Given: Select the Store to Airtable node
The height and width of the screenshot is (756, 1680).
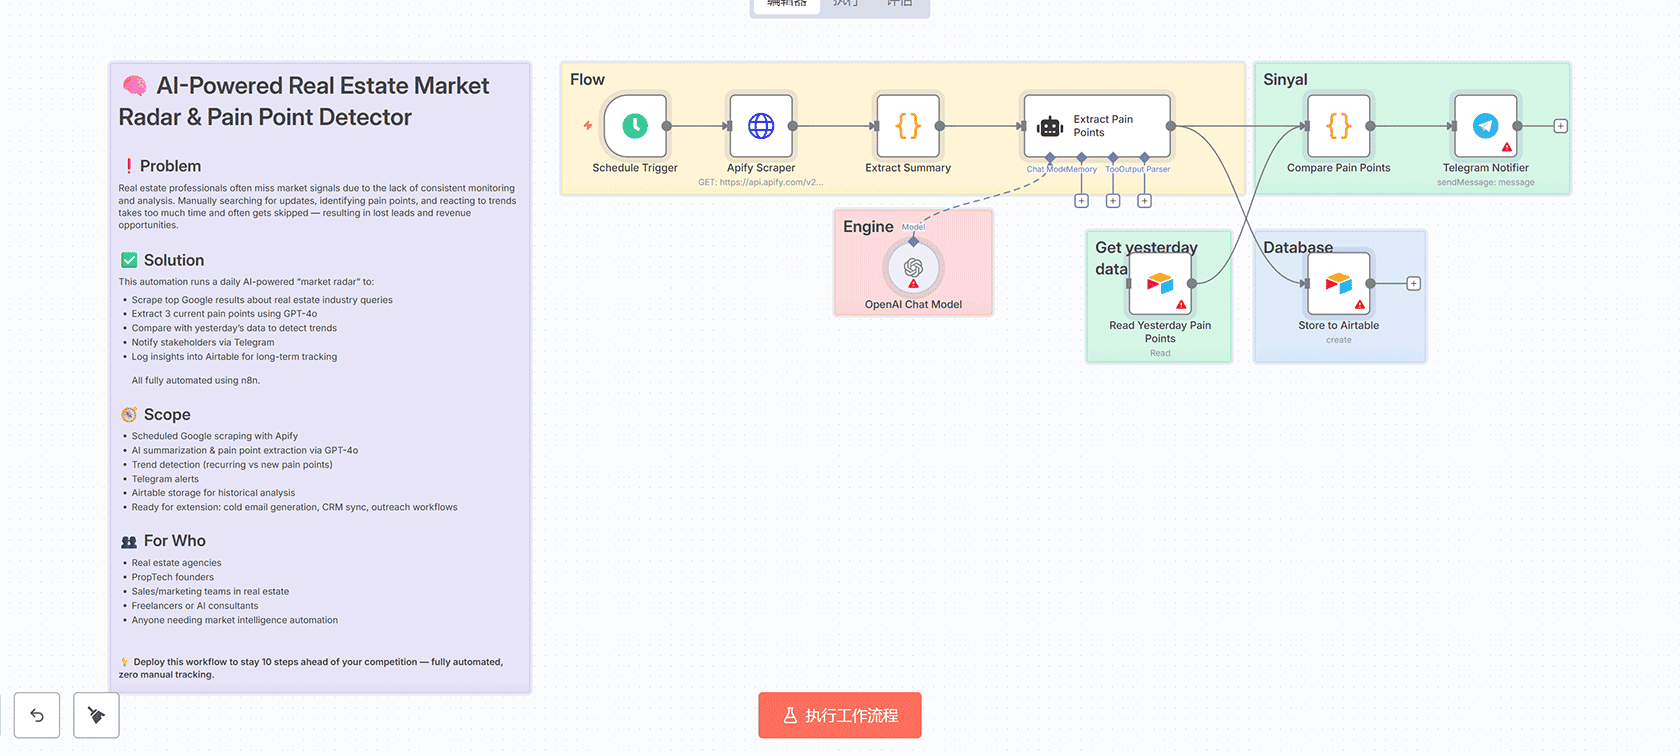Looking at the screenshot, I should pos(1338,284).
